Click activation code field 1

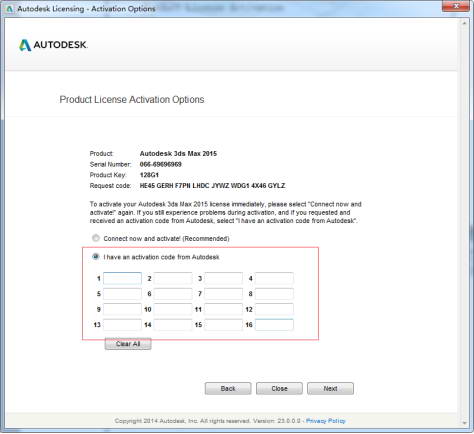(122, 278)
